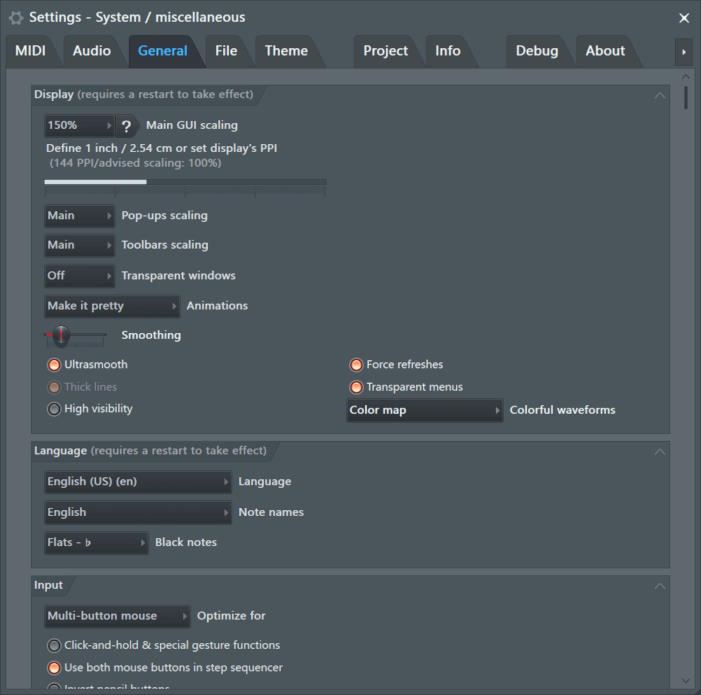701x695 pixels.
Task: Click the Smoothing knob
Action: [x=62, y=335]
